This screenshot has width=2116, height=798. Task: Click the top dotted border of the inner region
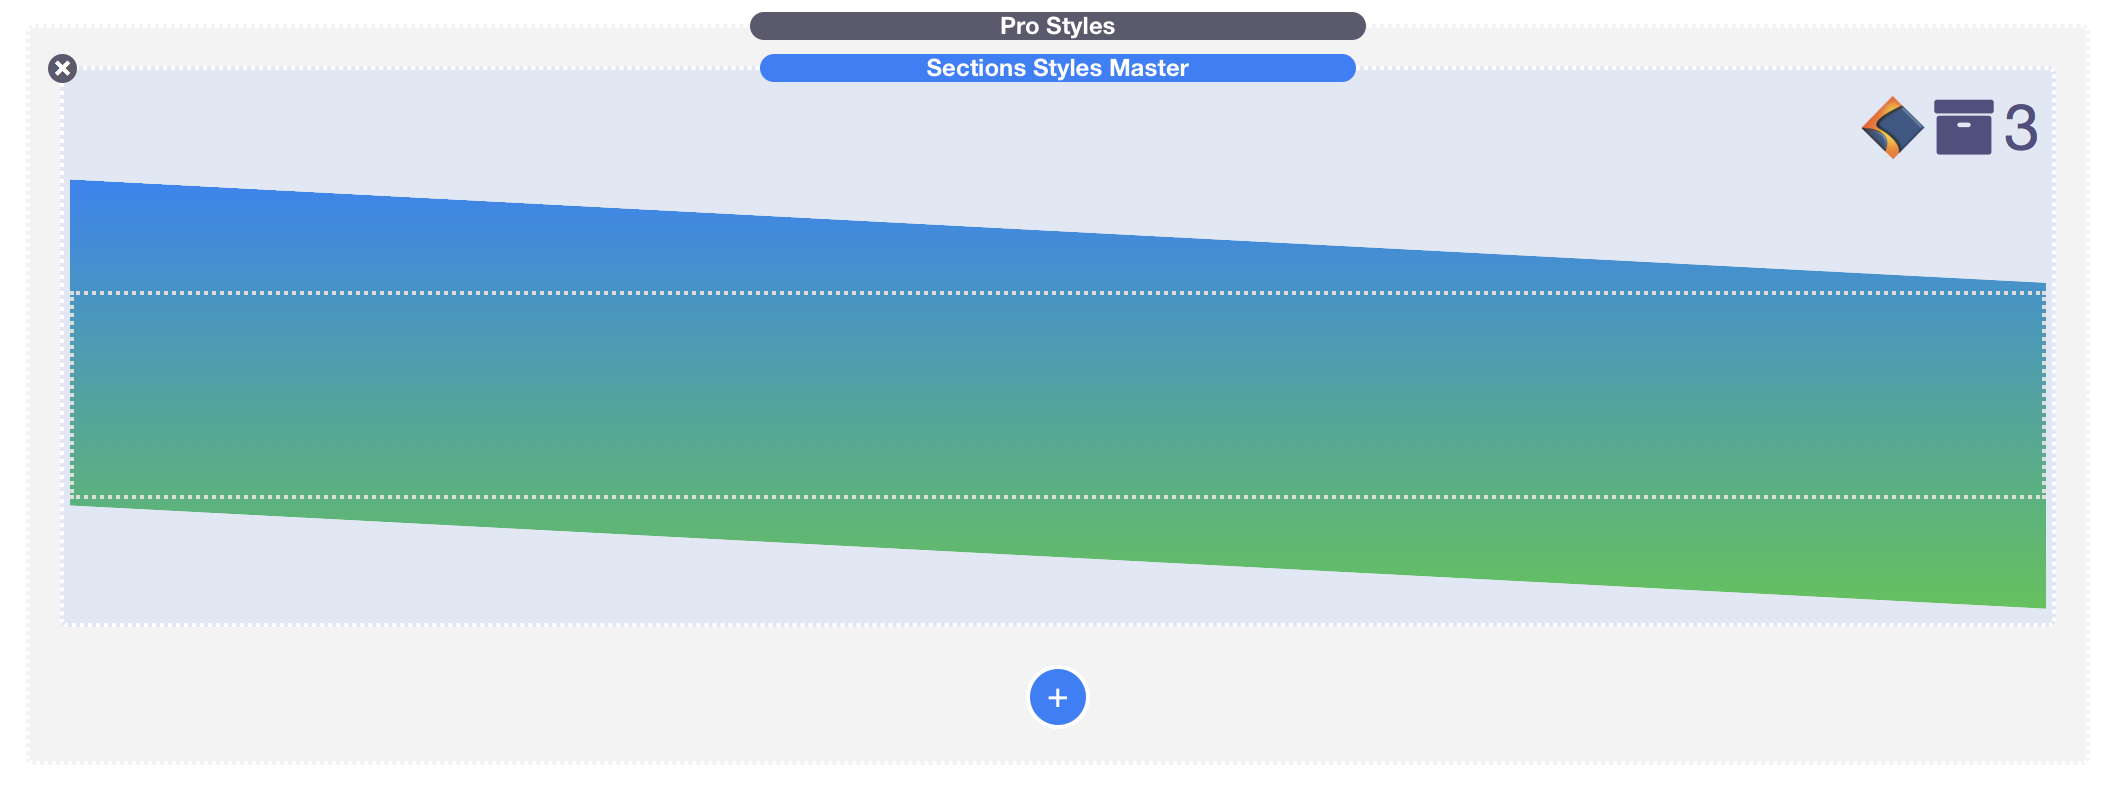1057,293
